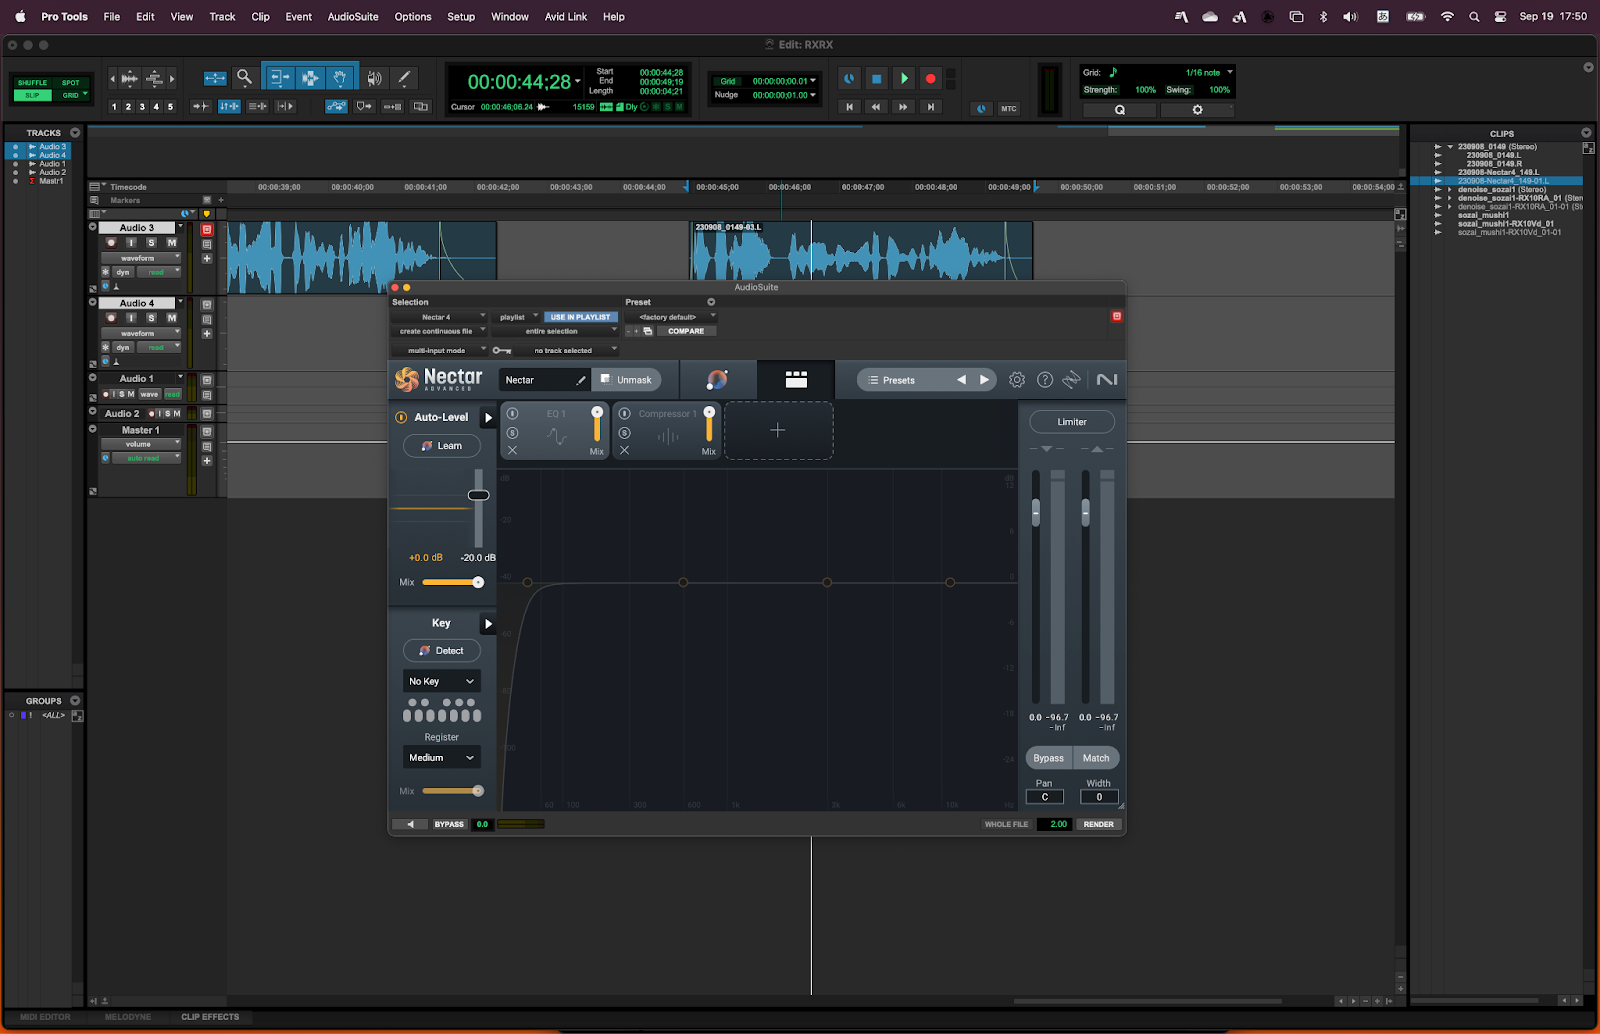Image resolution: width=1600 pixels, height=1034 pixels.
Task: Toggle the Nectar Bypass button
Action: point(1048,758)
